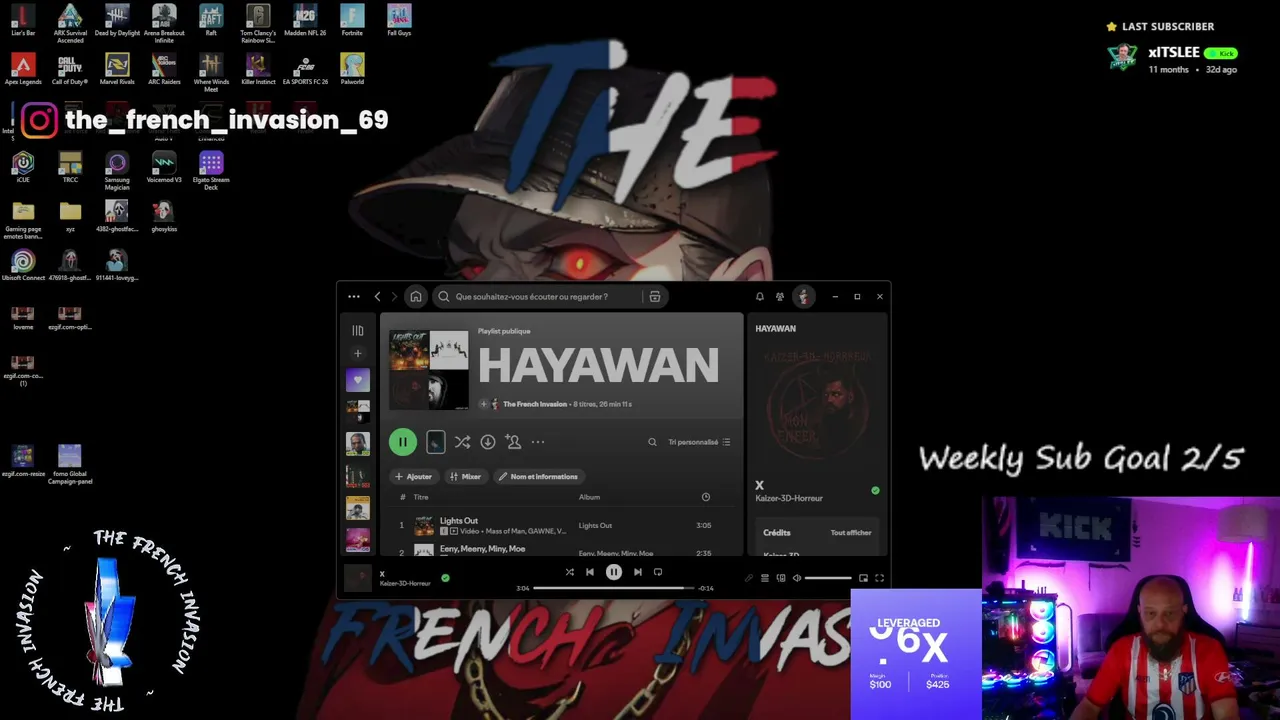Image resolution: width=1280 pixels, height=720 pixels.
Task: Launch Ubisoft Connect from the desktop
Action: (23, 265)
